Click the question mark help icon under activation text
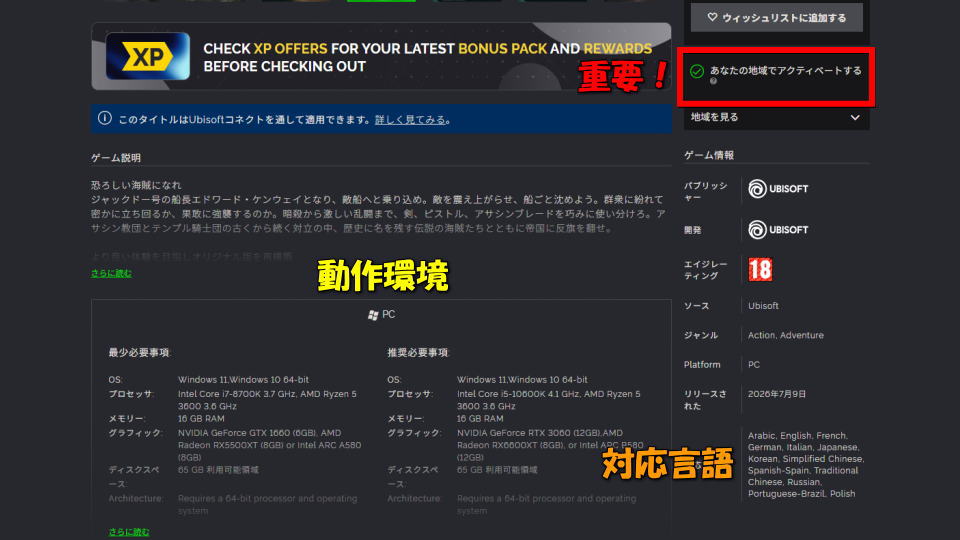This screenshot has width=960, height=540. [x=713, y=81]
